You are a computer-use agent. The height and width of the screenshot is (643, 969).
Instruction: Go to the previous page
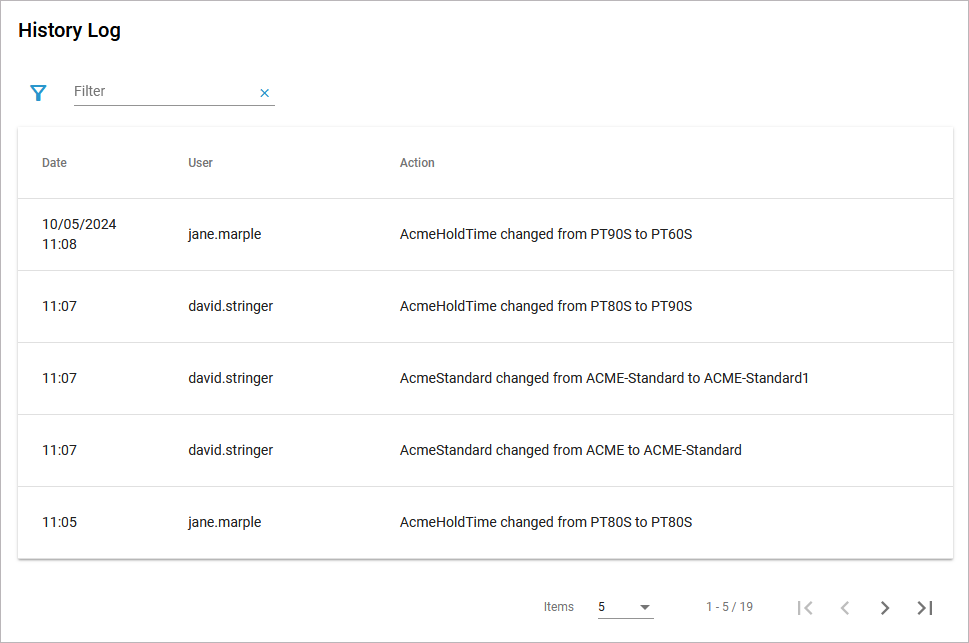845,607
